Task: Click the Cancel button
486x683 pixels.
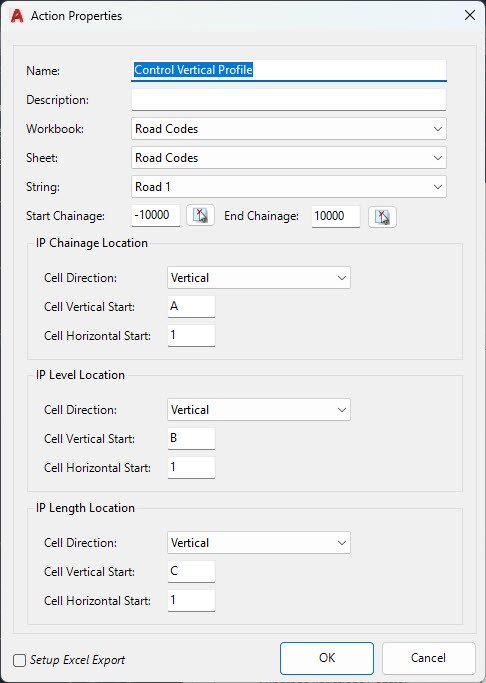Action: click(x=428, y=658)
